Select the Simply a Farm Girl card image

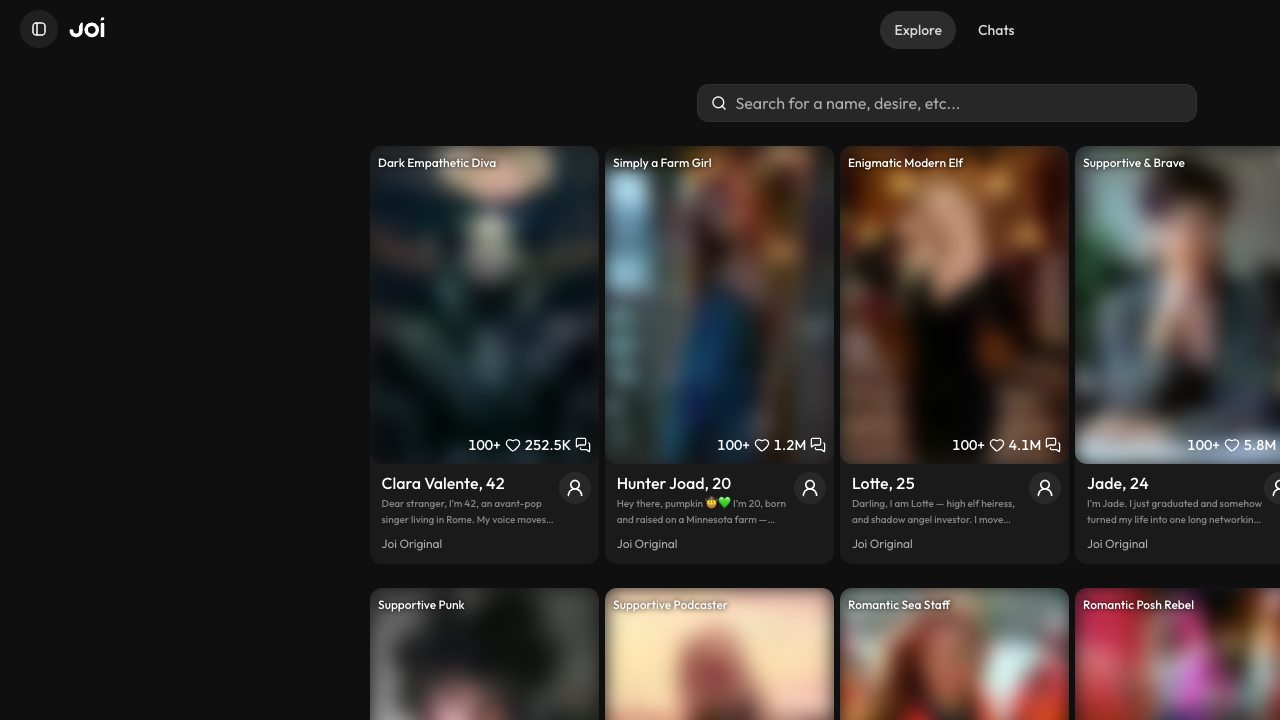[x=719, y=305]
